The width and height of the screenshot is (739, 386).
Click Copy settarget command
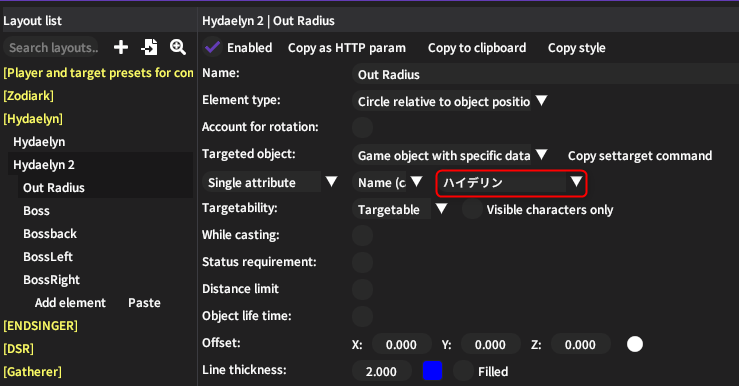[640, 156]
